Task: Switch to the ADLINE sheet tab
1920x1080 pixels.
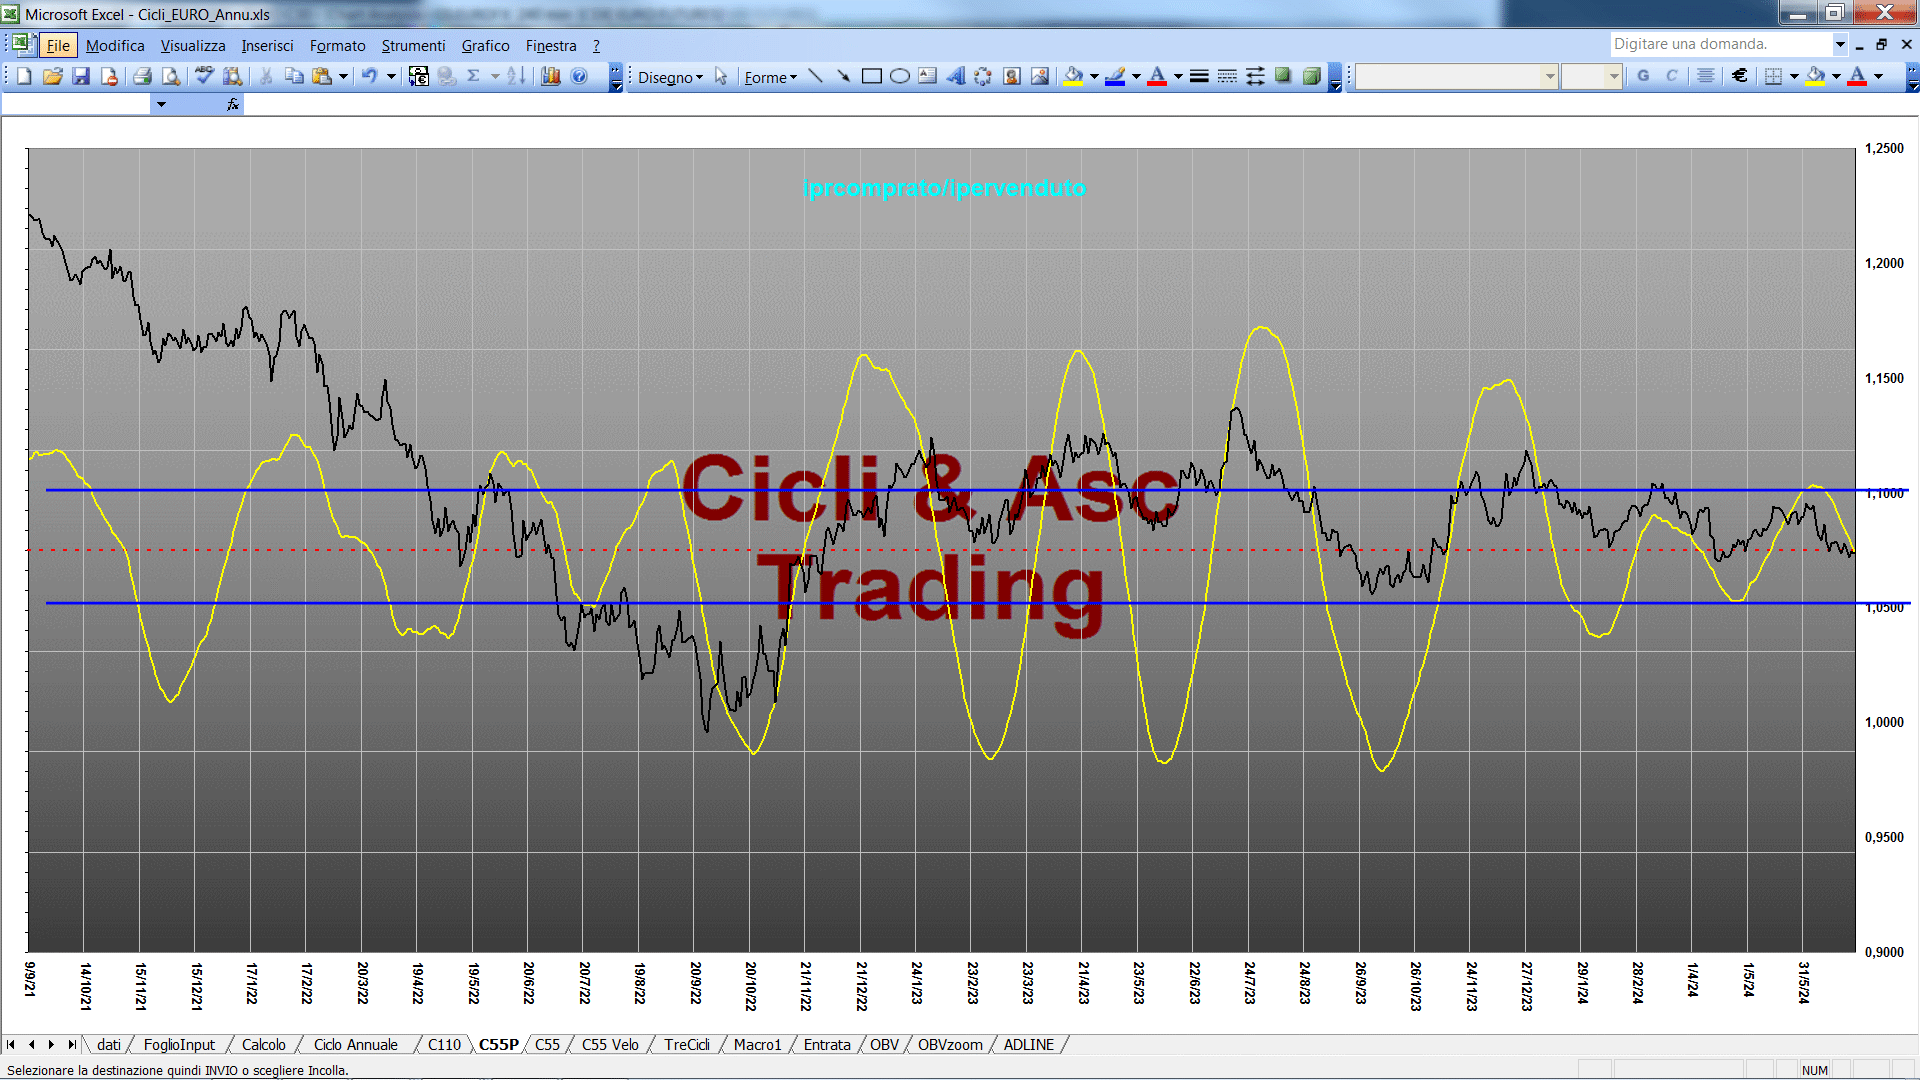Action: [1029, 1044]
